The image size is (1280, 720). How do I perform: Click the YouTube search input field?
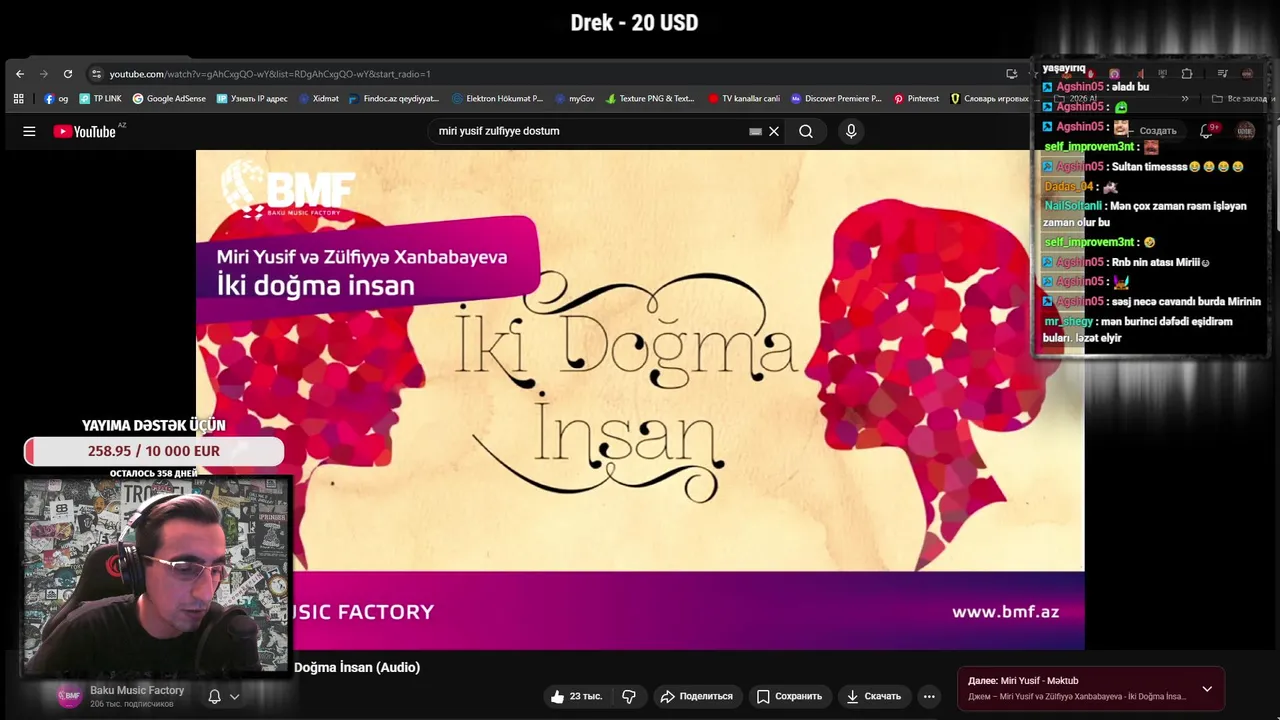590,131
